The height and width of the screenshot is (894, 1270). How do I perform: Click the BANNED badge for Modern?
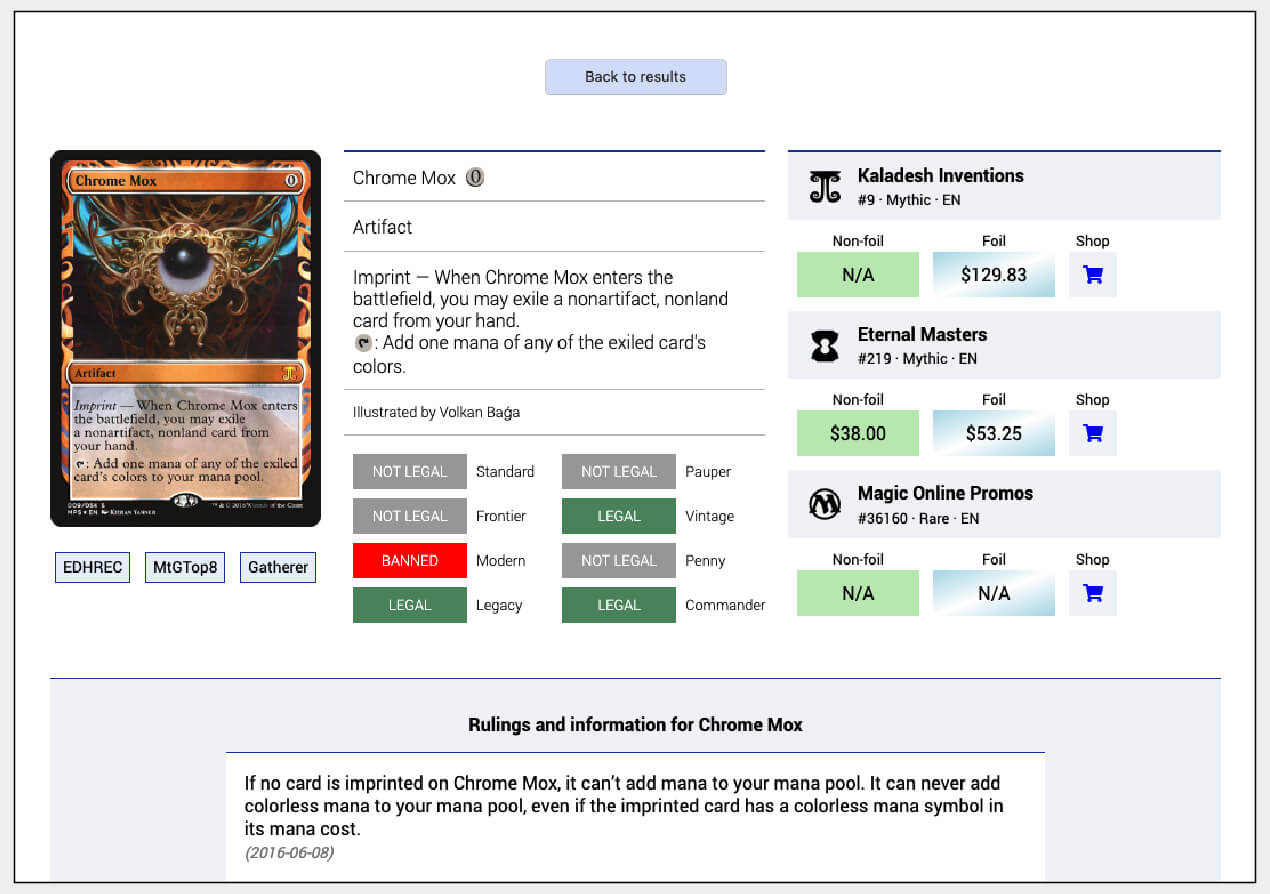click(409, 560)
